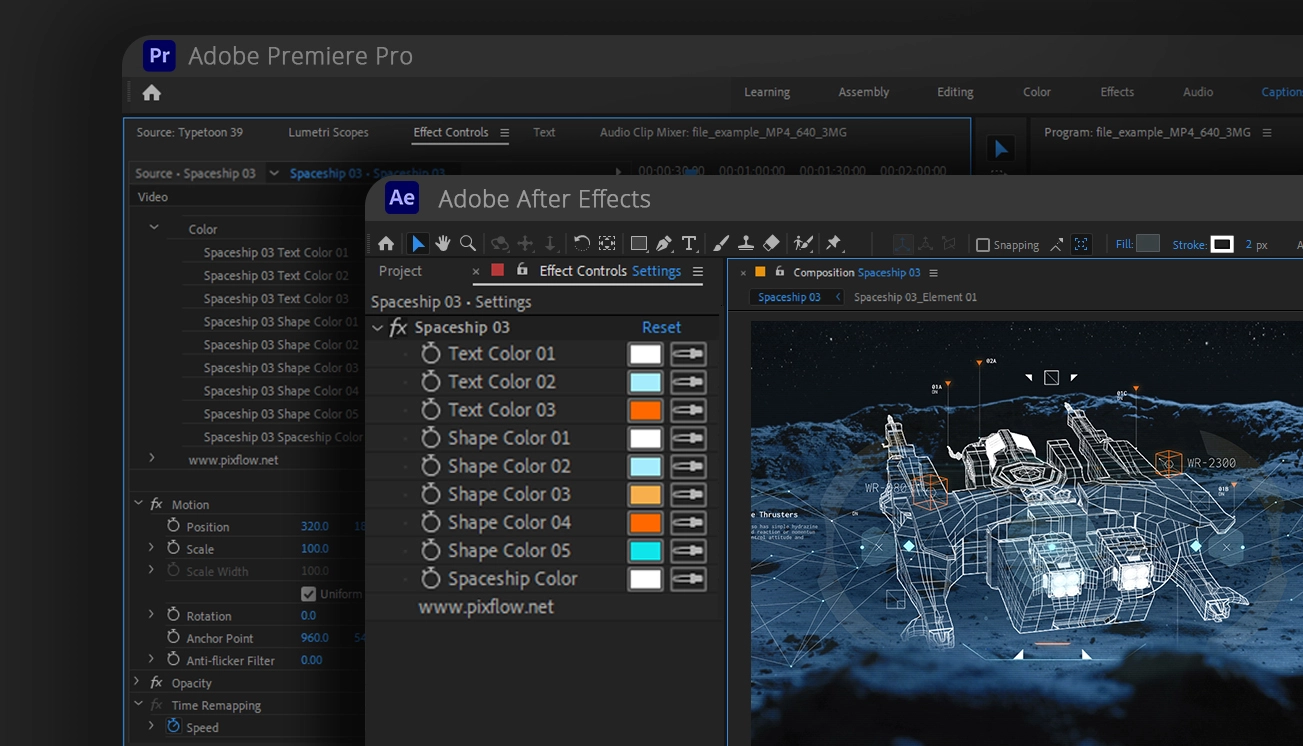
Task: Toggle Anchor Point stopwatch animation in Premiere
Action: 173,637
